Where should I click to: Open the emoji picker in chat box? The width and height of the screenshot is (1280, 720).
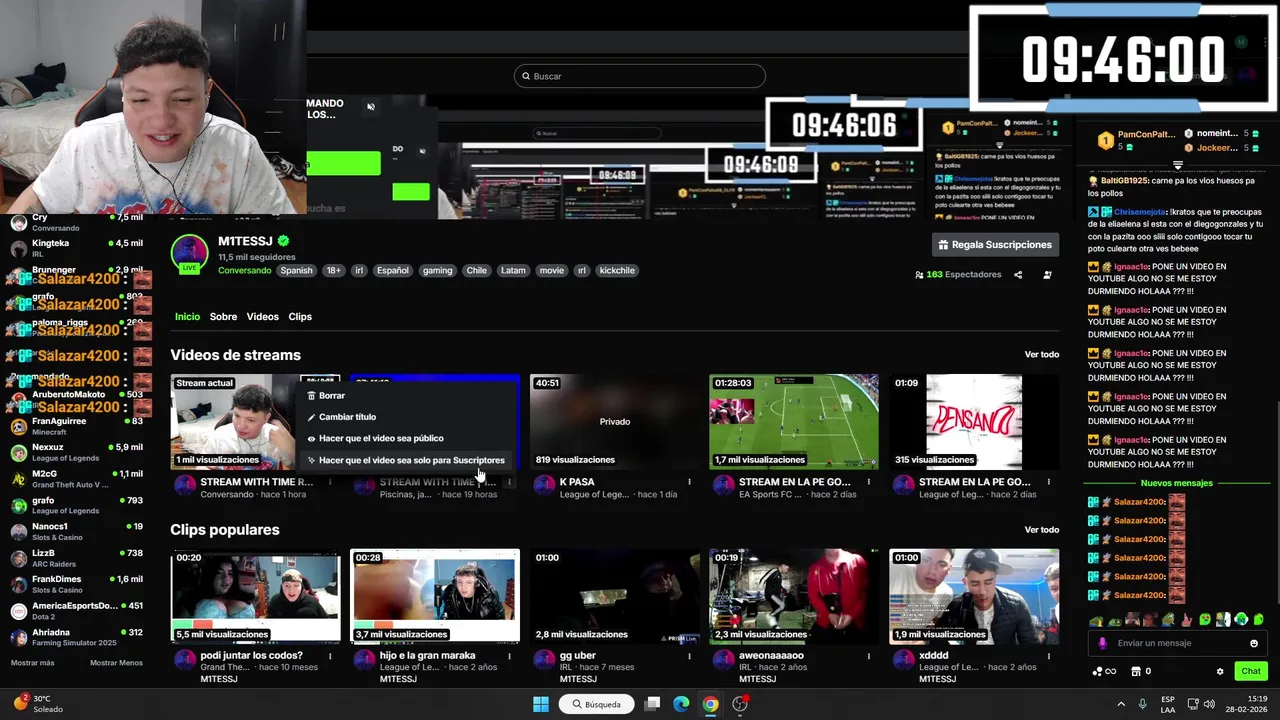(1254, 643)
